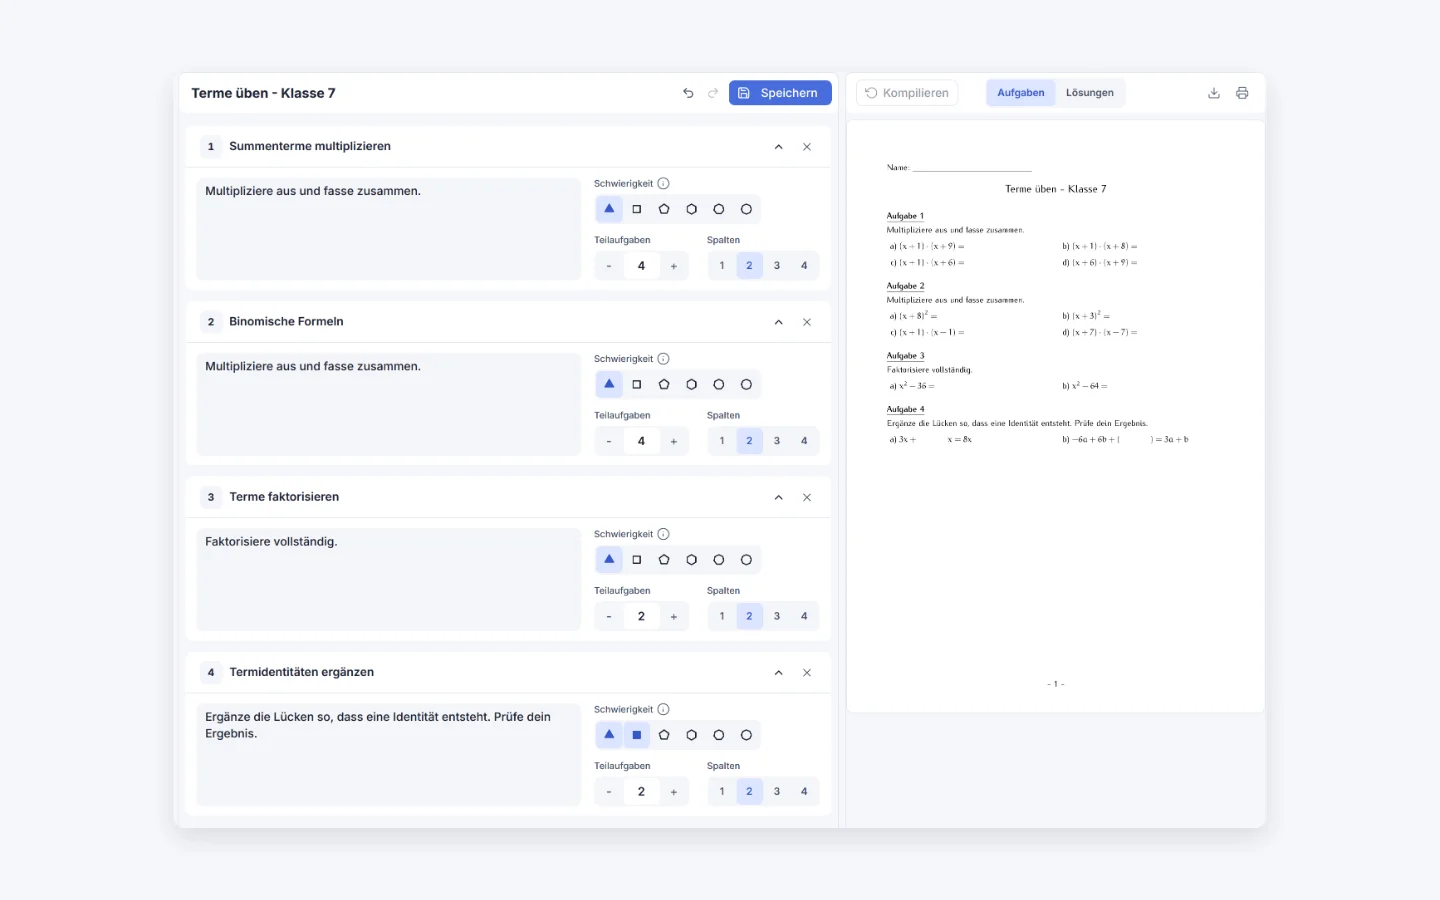The image size is (1440, 900).
Task: Set 1 column for Binomische Formeln
Action: (722, 441)
